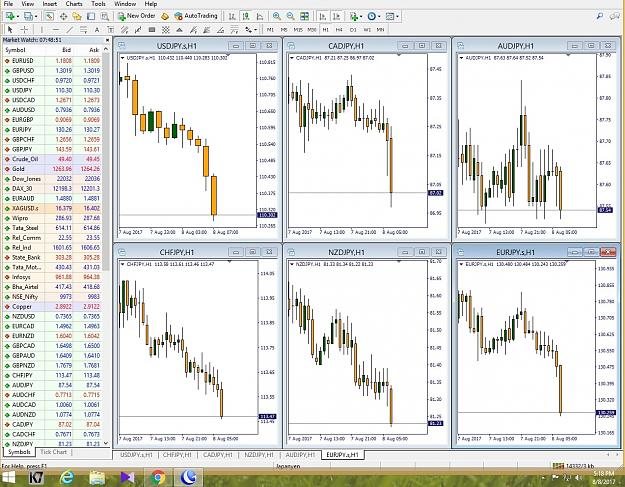The image size is (625, 487).
Task: Open the Tools menu
Action: (x=98, y=4)
